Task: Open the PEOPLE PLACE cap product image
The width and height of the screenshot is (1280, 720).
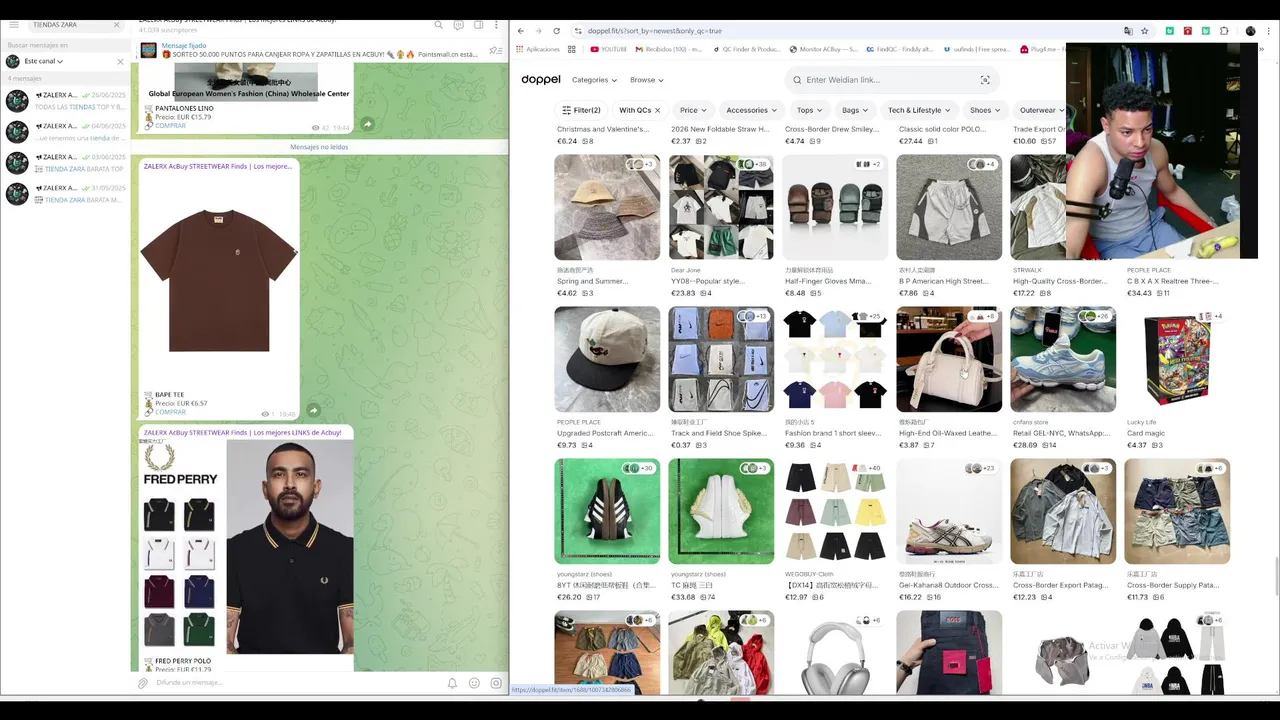Action: tap(607, 359)
